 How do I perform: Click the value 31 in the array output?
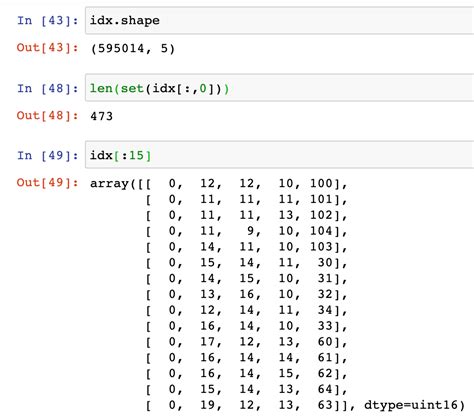click(325, 278)
